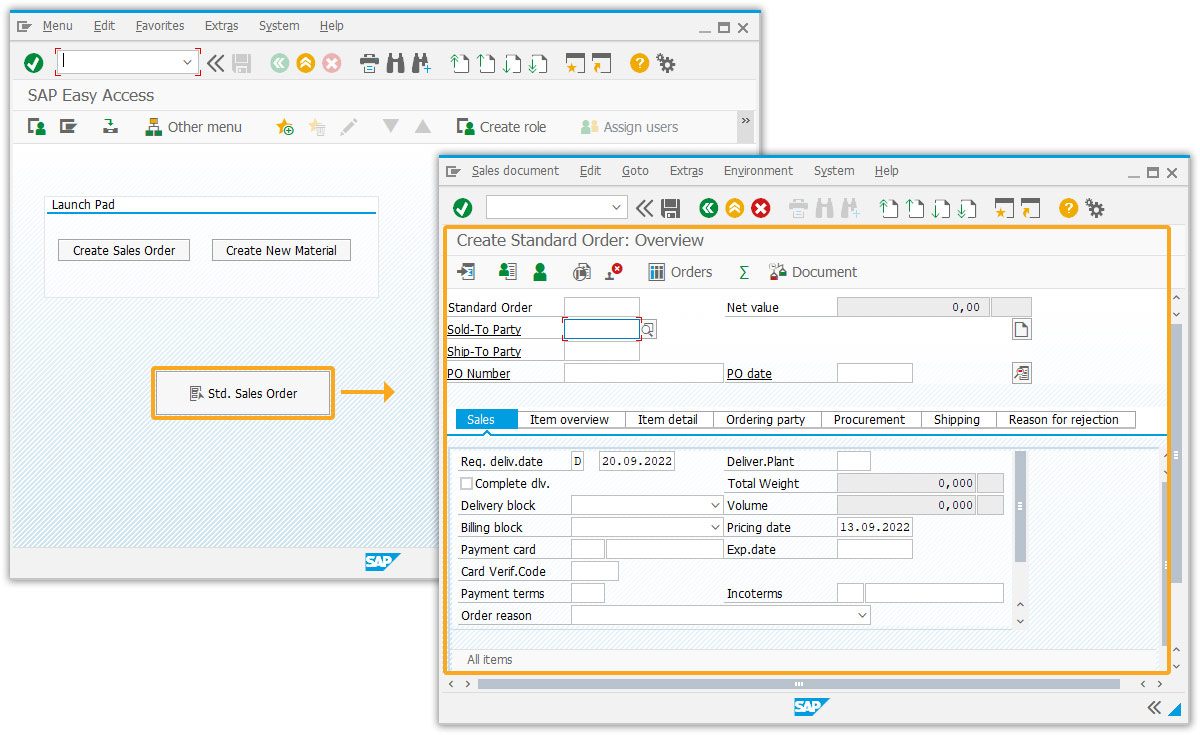The width and height of the screenshot is (1200, 735).
Task: Click the Add to Favorites star icon
Action: pos(285,127)
